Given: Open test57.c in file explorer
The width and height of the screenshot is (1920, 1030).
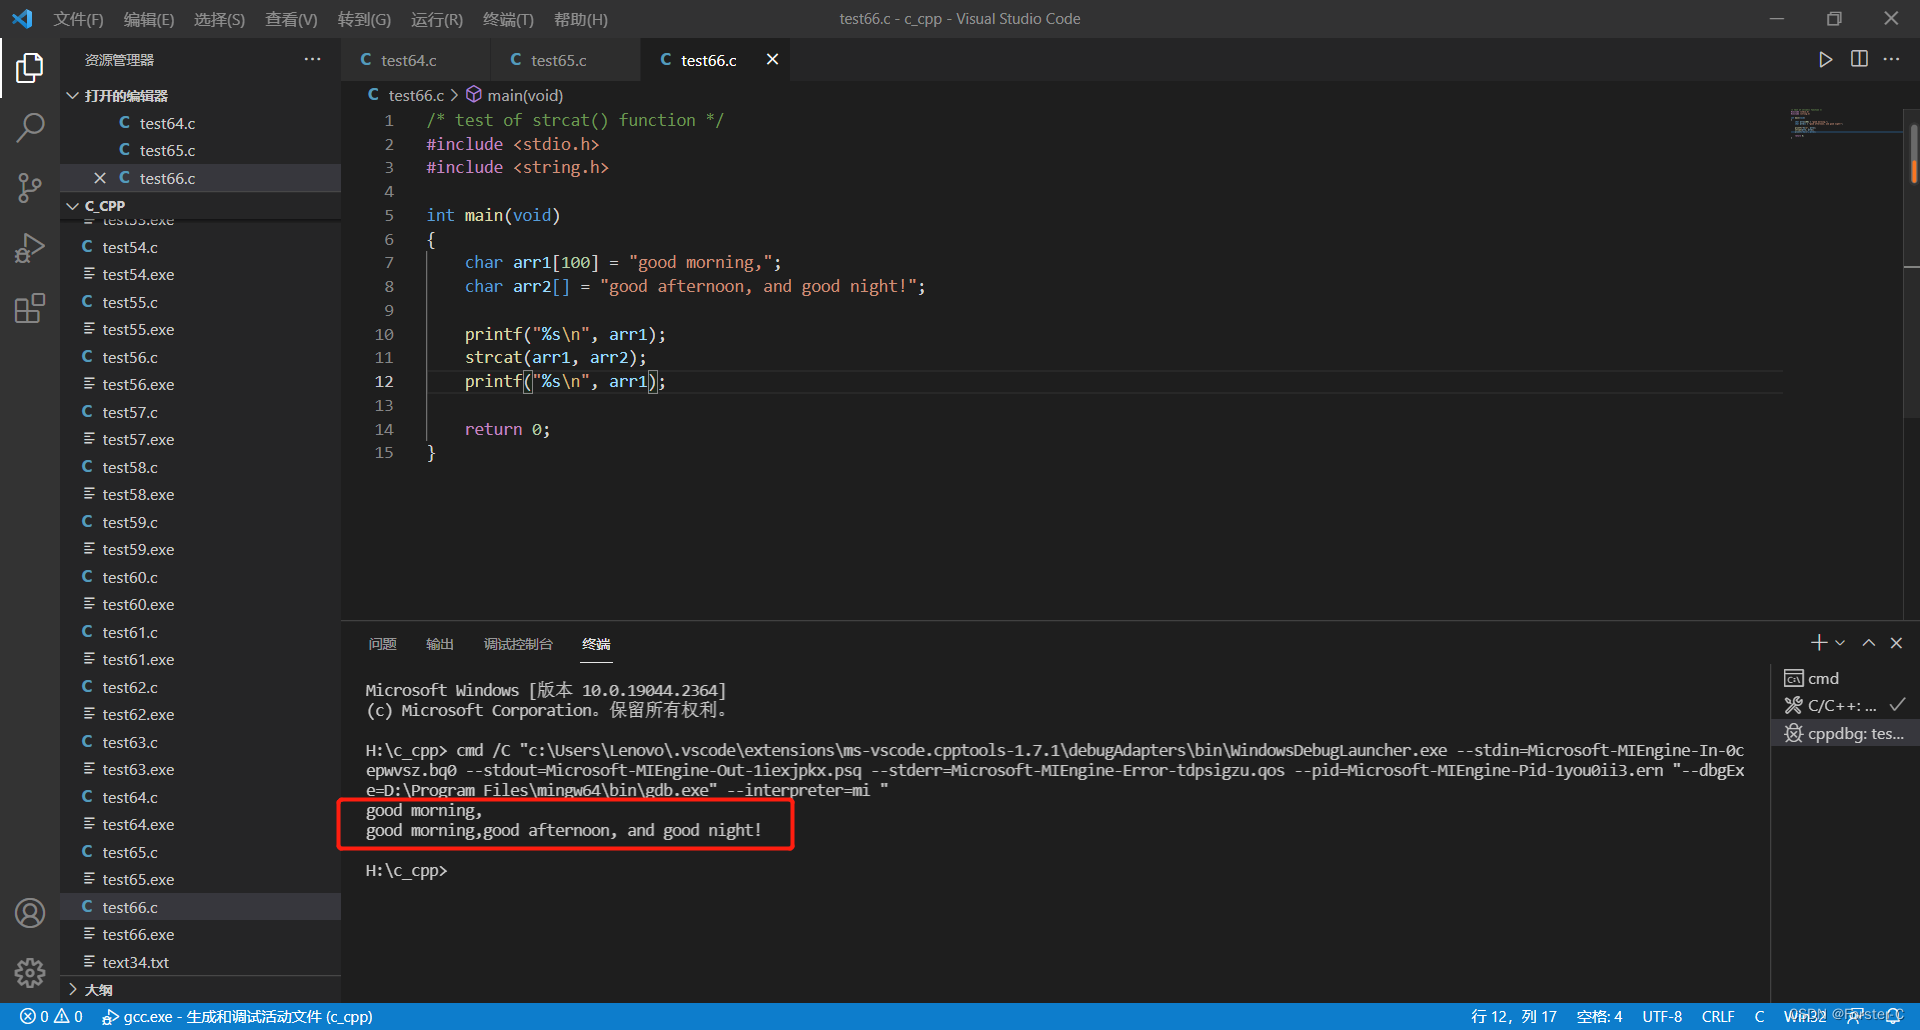Looking at the screenshot, I should point(200,412).
